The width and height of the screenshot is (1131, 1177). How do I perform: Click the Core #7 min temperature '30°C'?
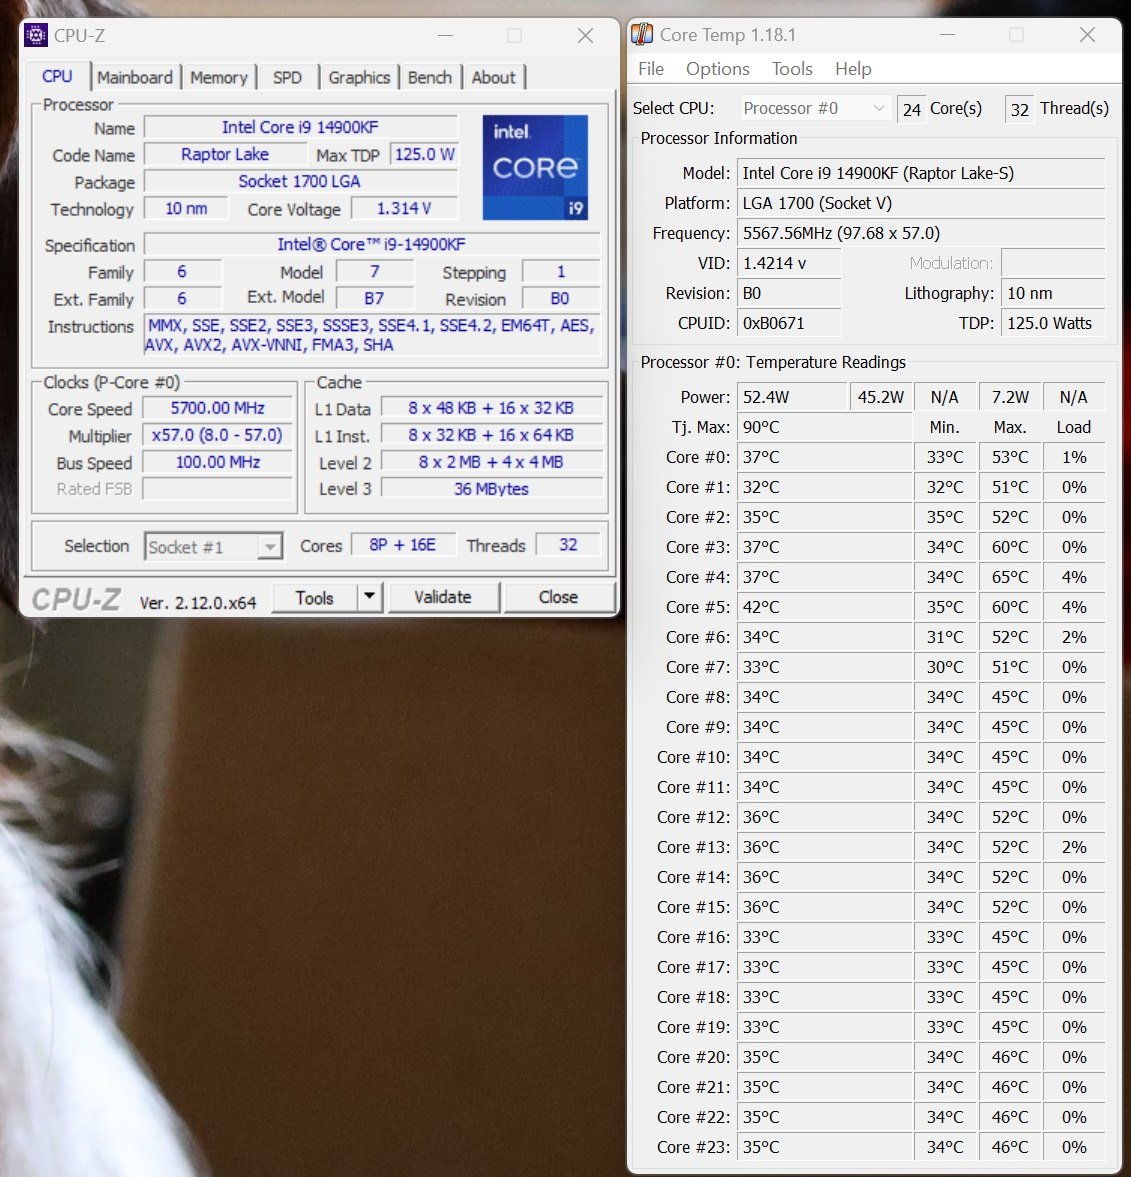click(x=945, y=667)
